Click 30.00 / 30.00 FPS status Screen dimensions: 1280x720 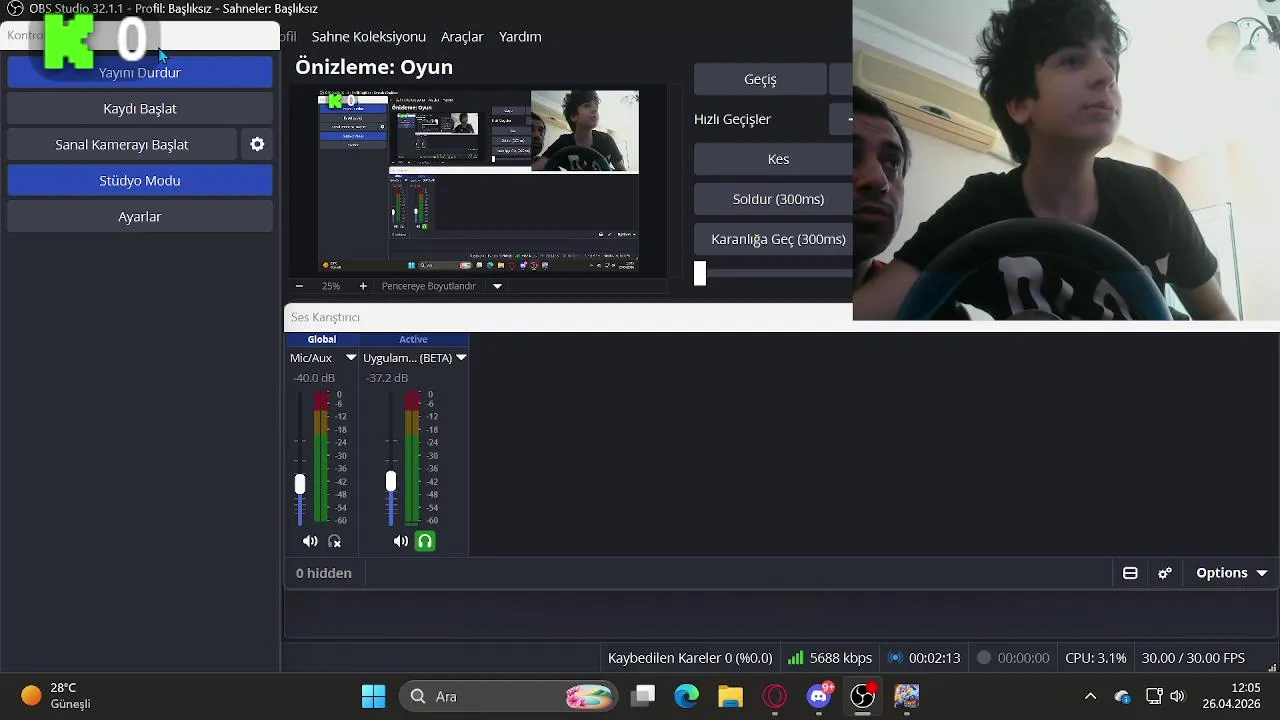pyautogui.click(x=1193, y=658)
